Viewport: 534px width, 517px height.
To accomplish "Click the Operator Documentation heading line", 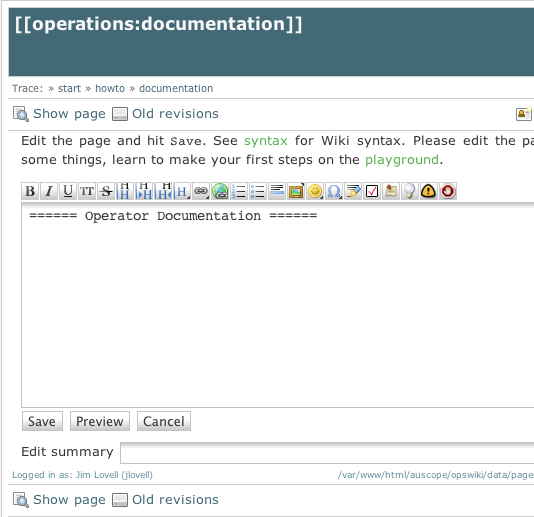I will click(x=173, y=216).
